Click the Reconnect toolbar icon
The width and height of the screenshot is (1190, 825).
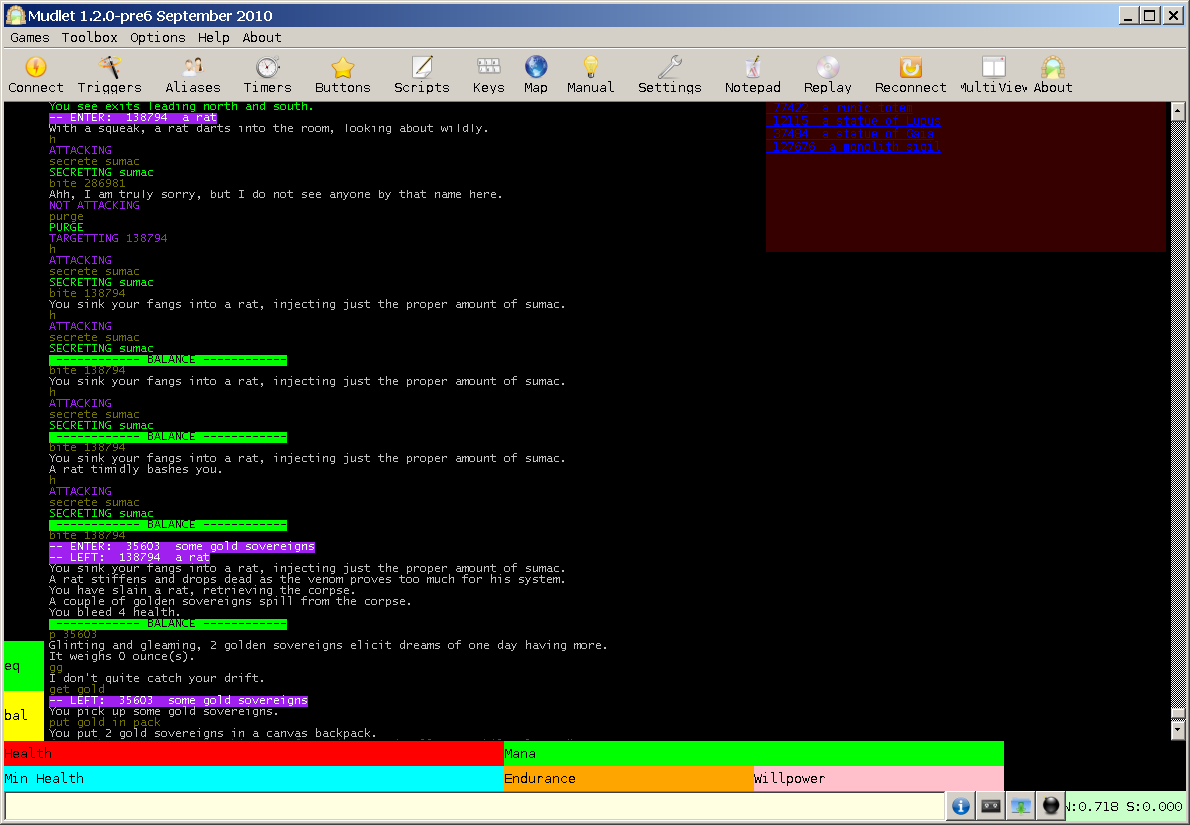[x=910, y=75]
